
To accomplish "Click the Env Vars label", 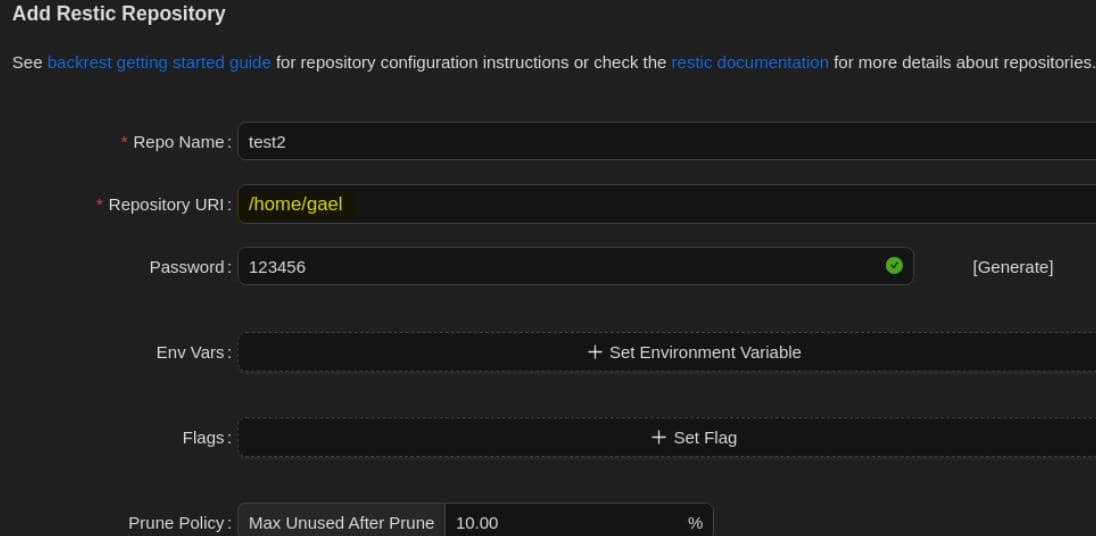I will click(x=191, y=352).
